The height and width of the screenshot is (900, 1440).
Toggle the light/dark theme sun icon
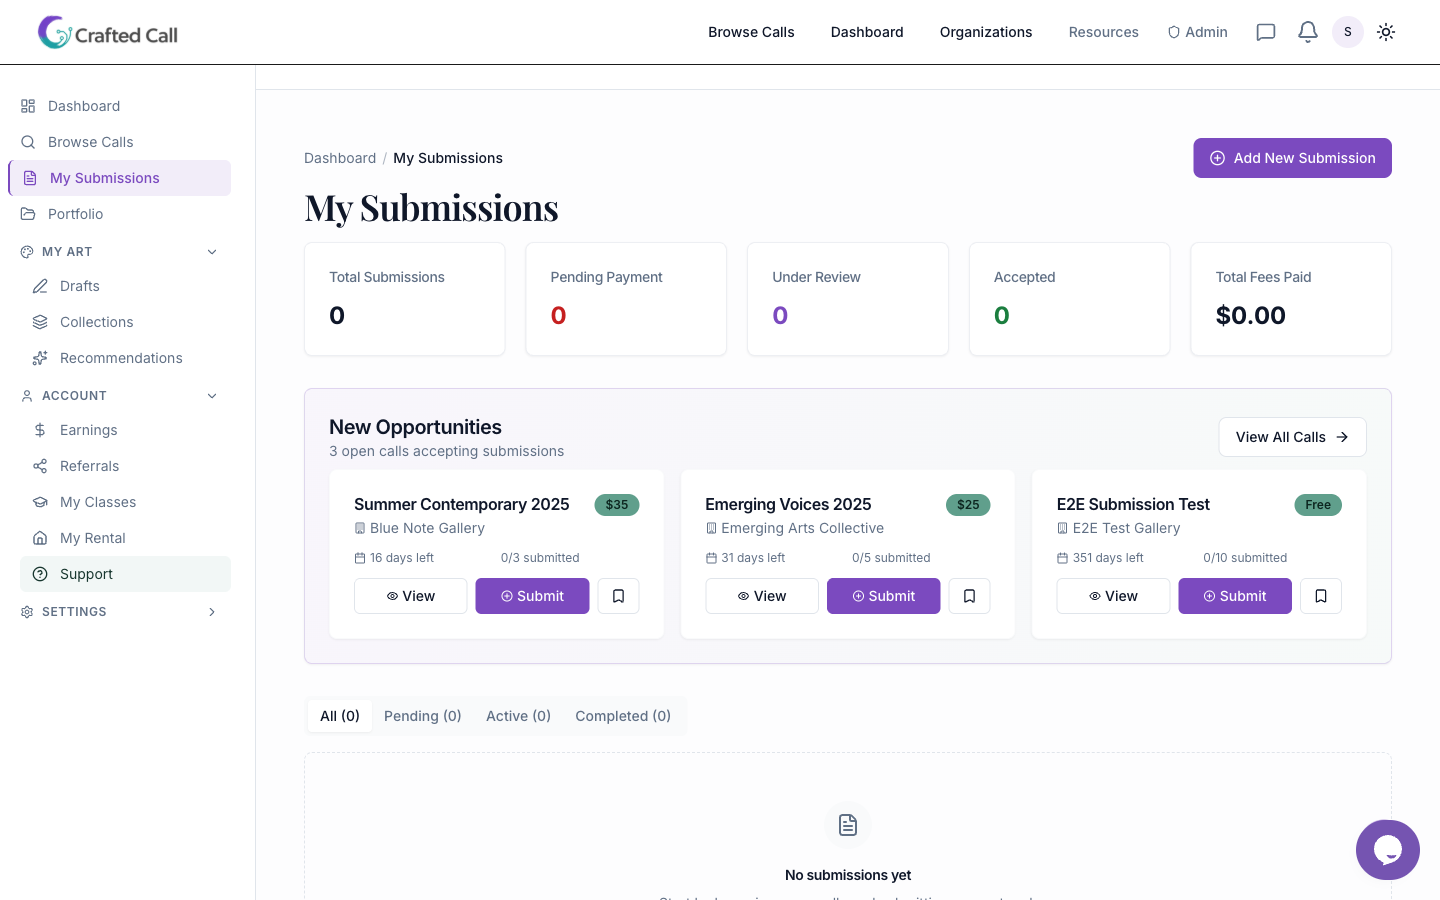pyautogui.click(x=1386, y=32)
